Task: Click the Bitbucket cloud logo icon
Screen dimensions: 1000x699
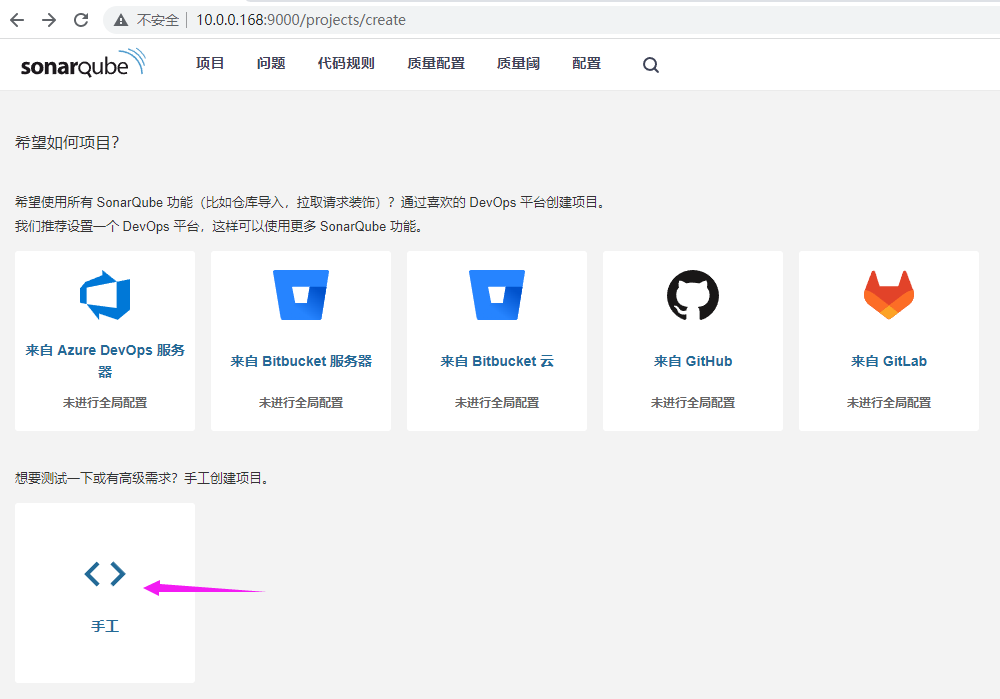Action: point(497,295)
